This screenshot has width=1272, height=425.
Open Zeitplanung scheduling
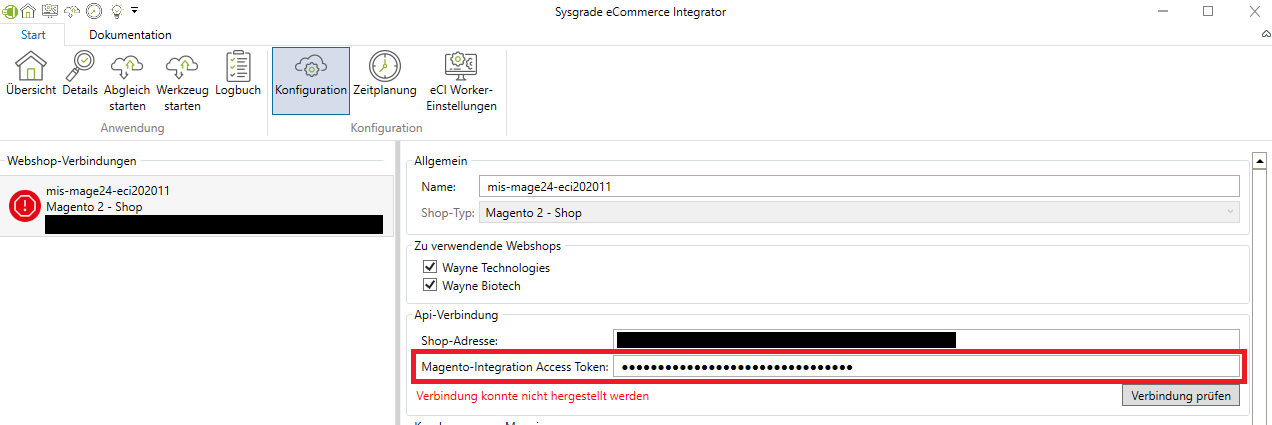pos(384,75)
